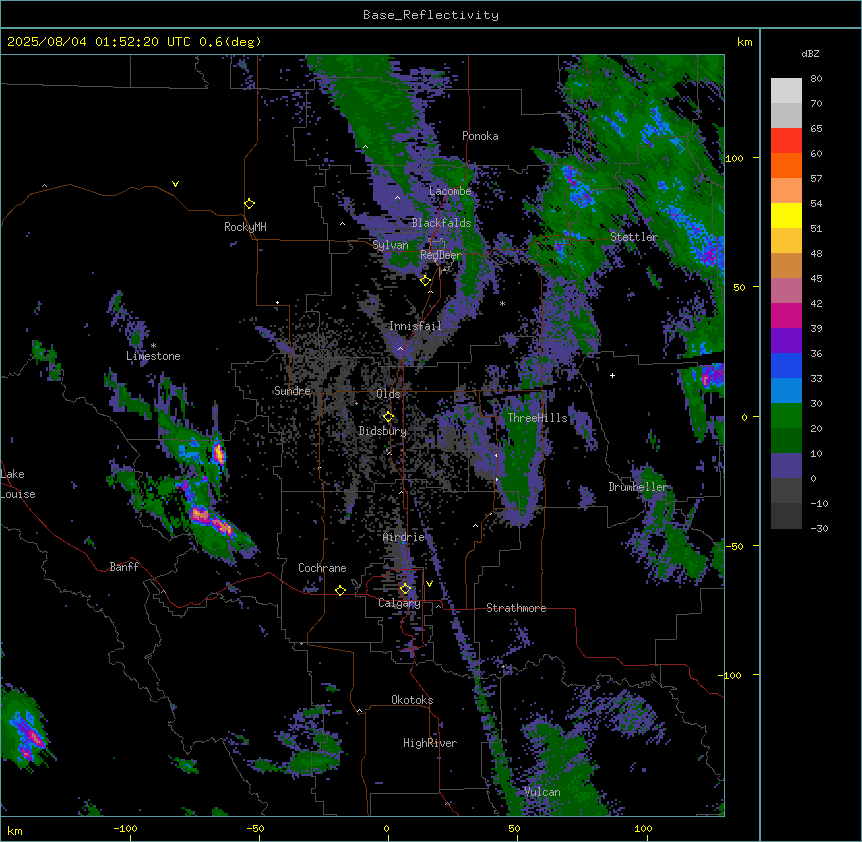Click the Innisfail city label
This screenshot has height=842, width=862.
415,326
